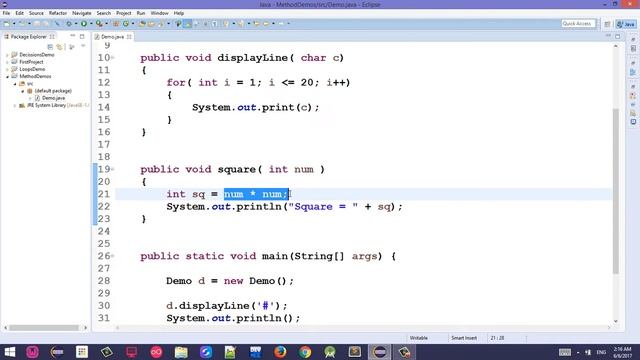Click the Debug bug icon in toolbar

click(x=69, y=24)
